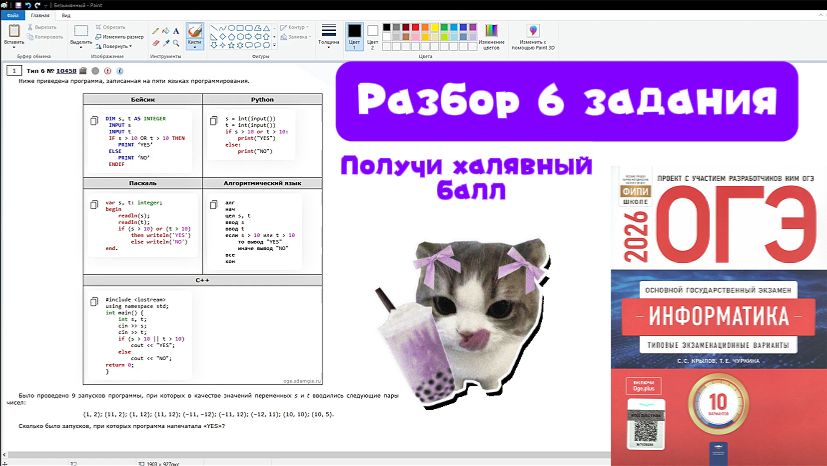
Task: Open the shape Fill (Заливка) dropdown
Action: pyautogui.click(x=296, y=37)
